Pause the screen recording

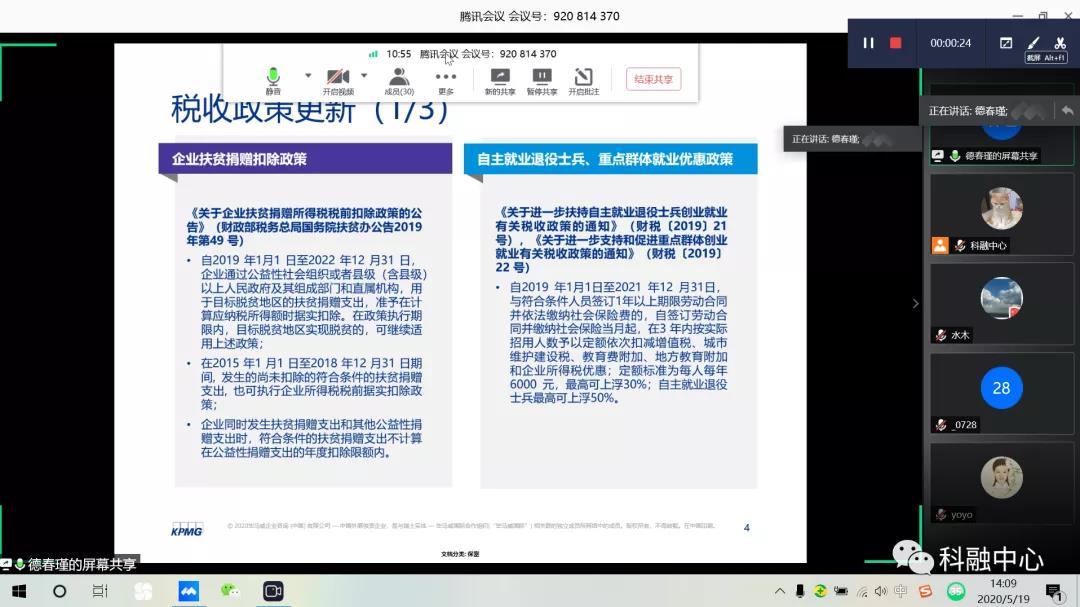[868, 43]
